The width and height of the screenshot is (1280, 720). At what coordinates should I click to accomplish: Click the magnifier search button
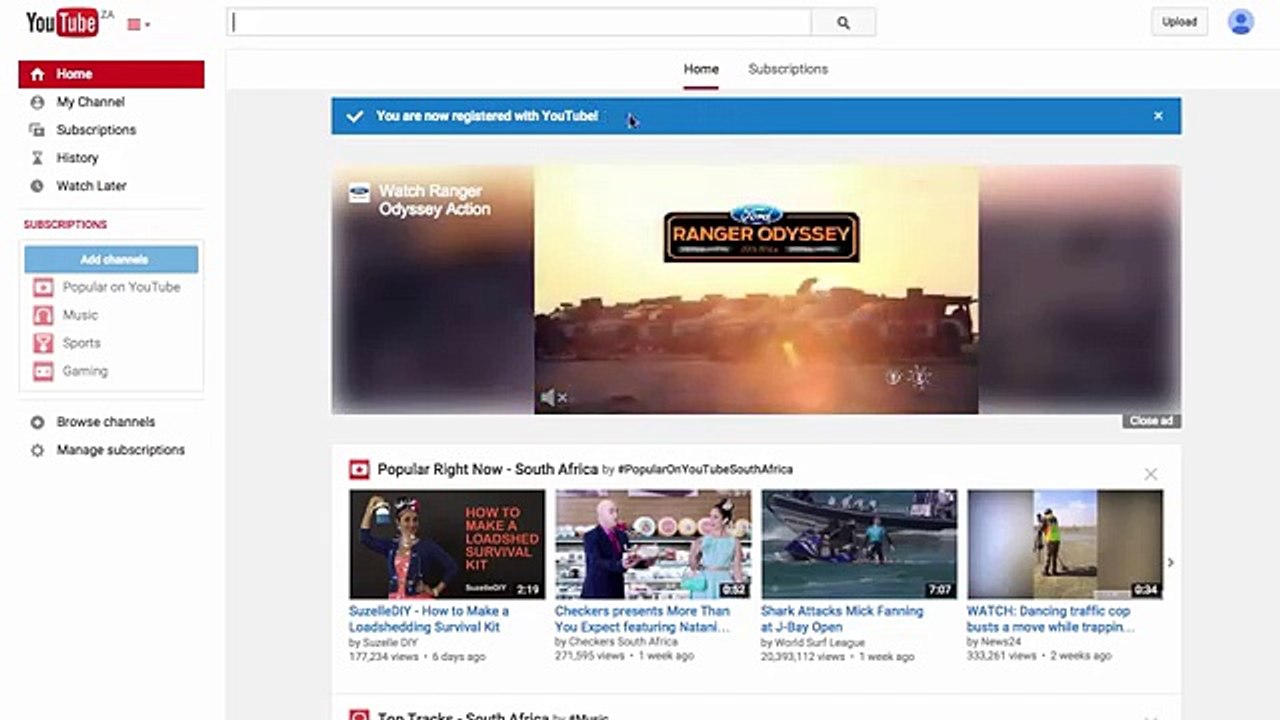click(843, 22)
